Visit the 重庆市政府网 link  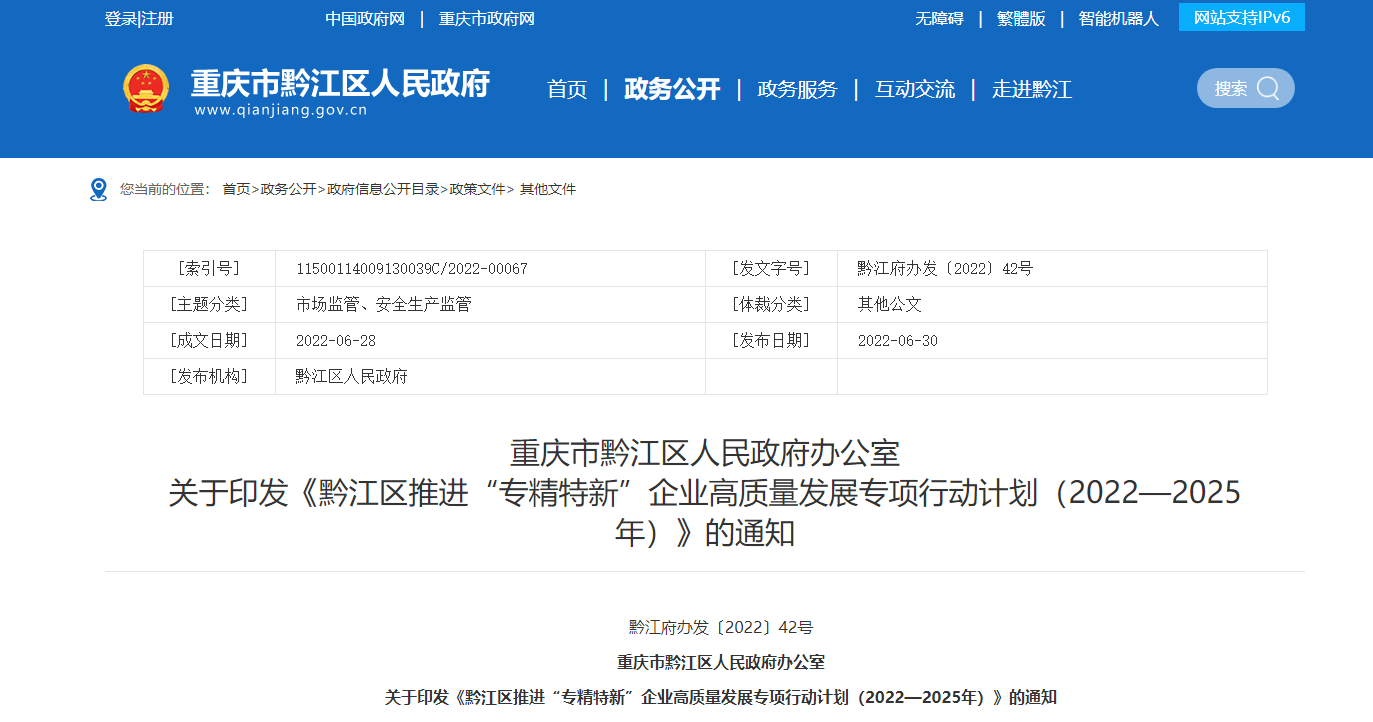pos(487,19)
